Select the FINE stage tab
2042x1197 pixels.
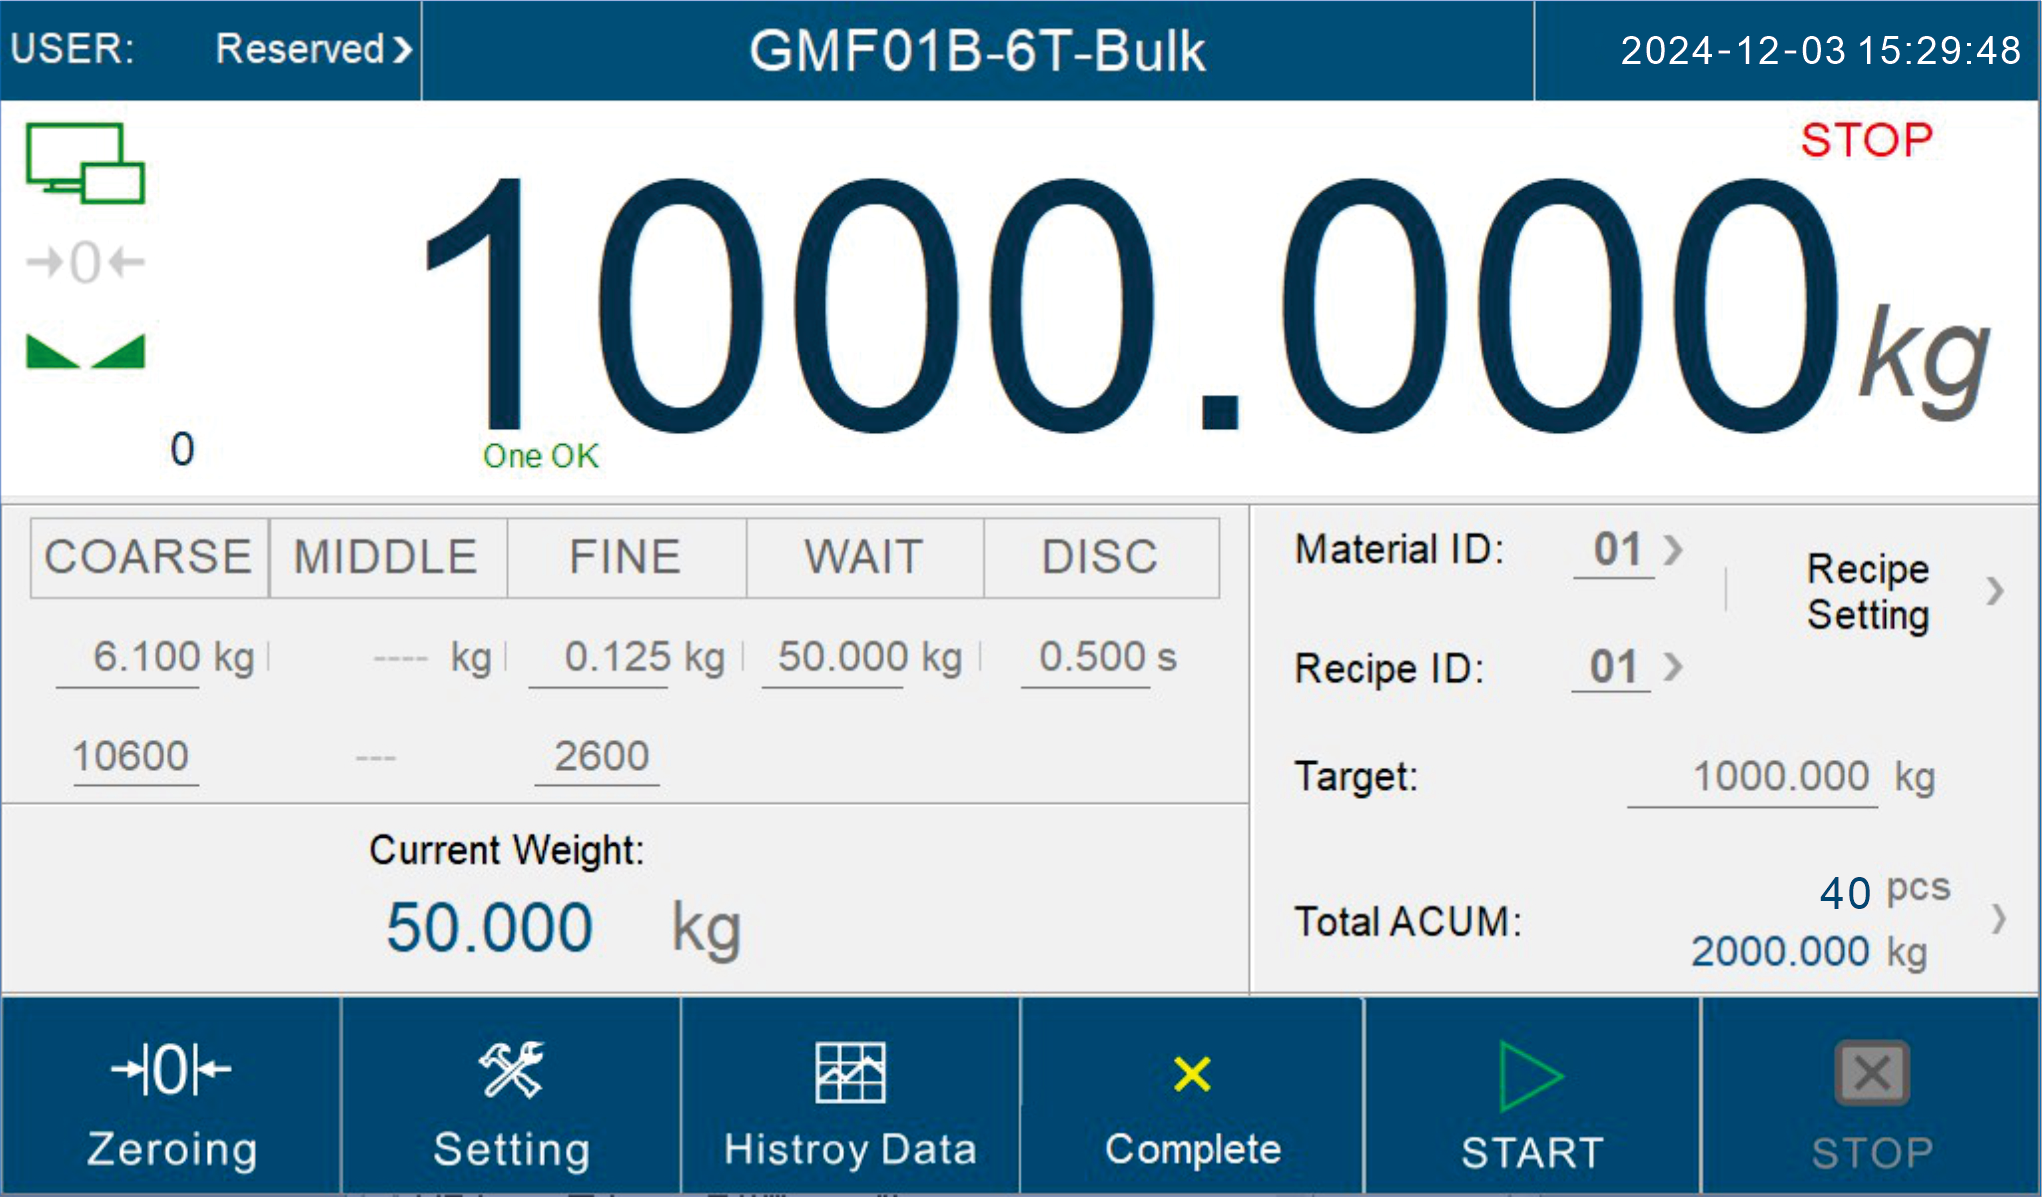click(626, 557)
